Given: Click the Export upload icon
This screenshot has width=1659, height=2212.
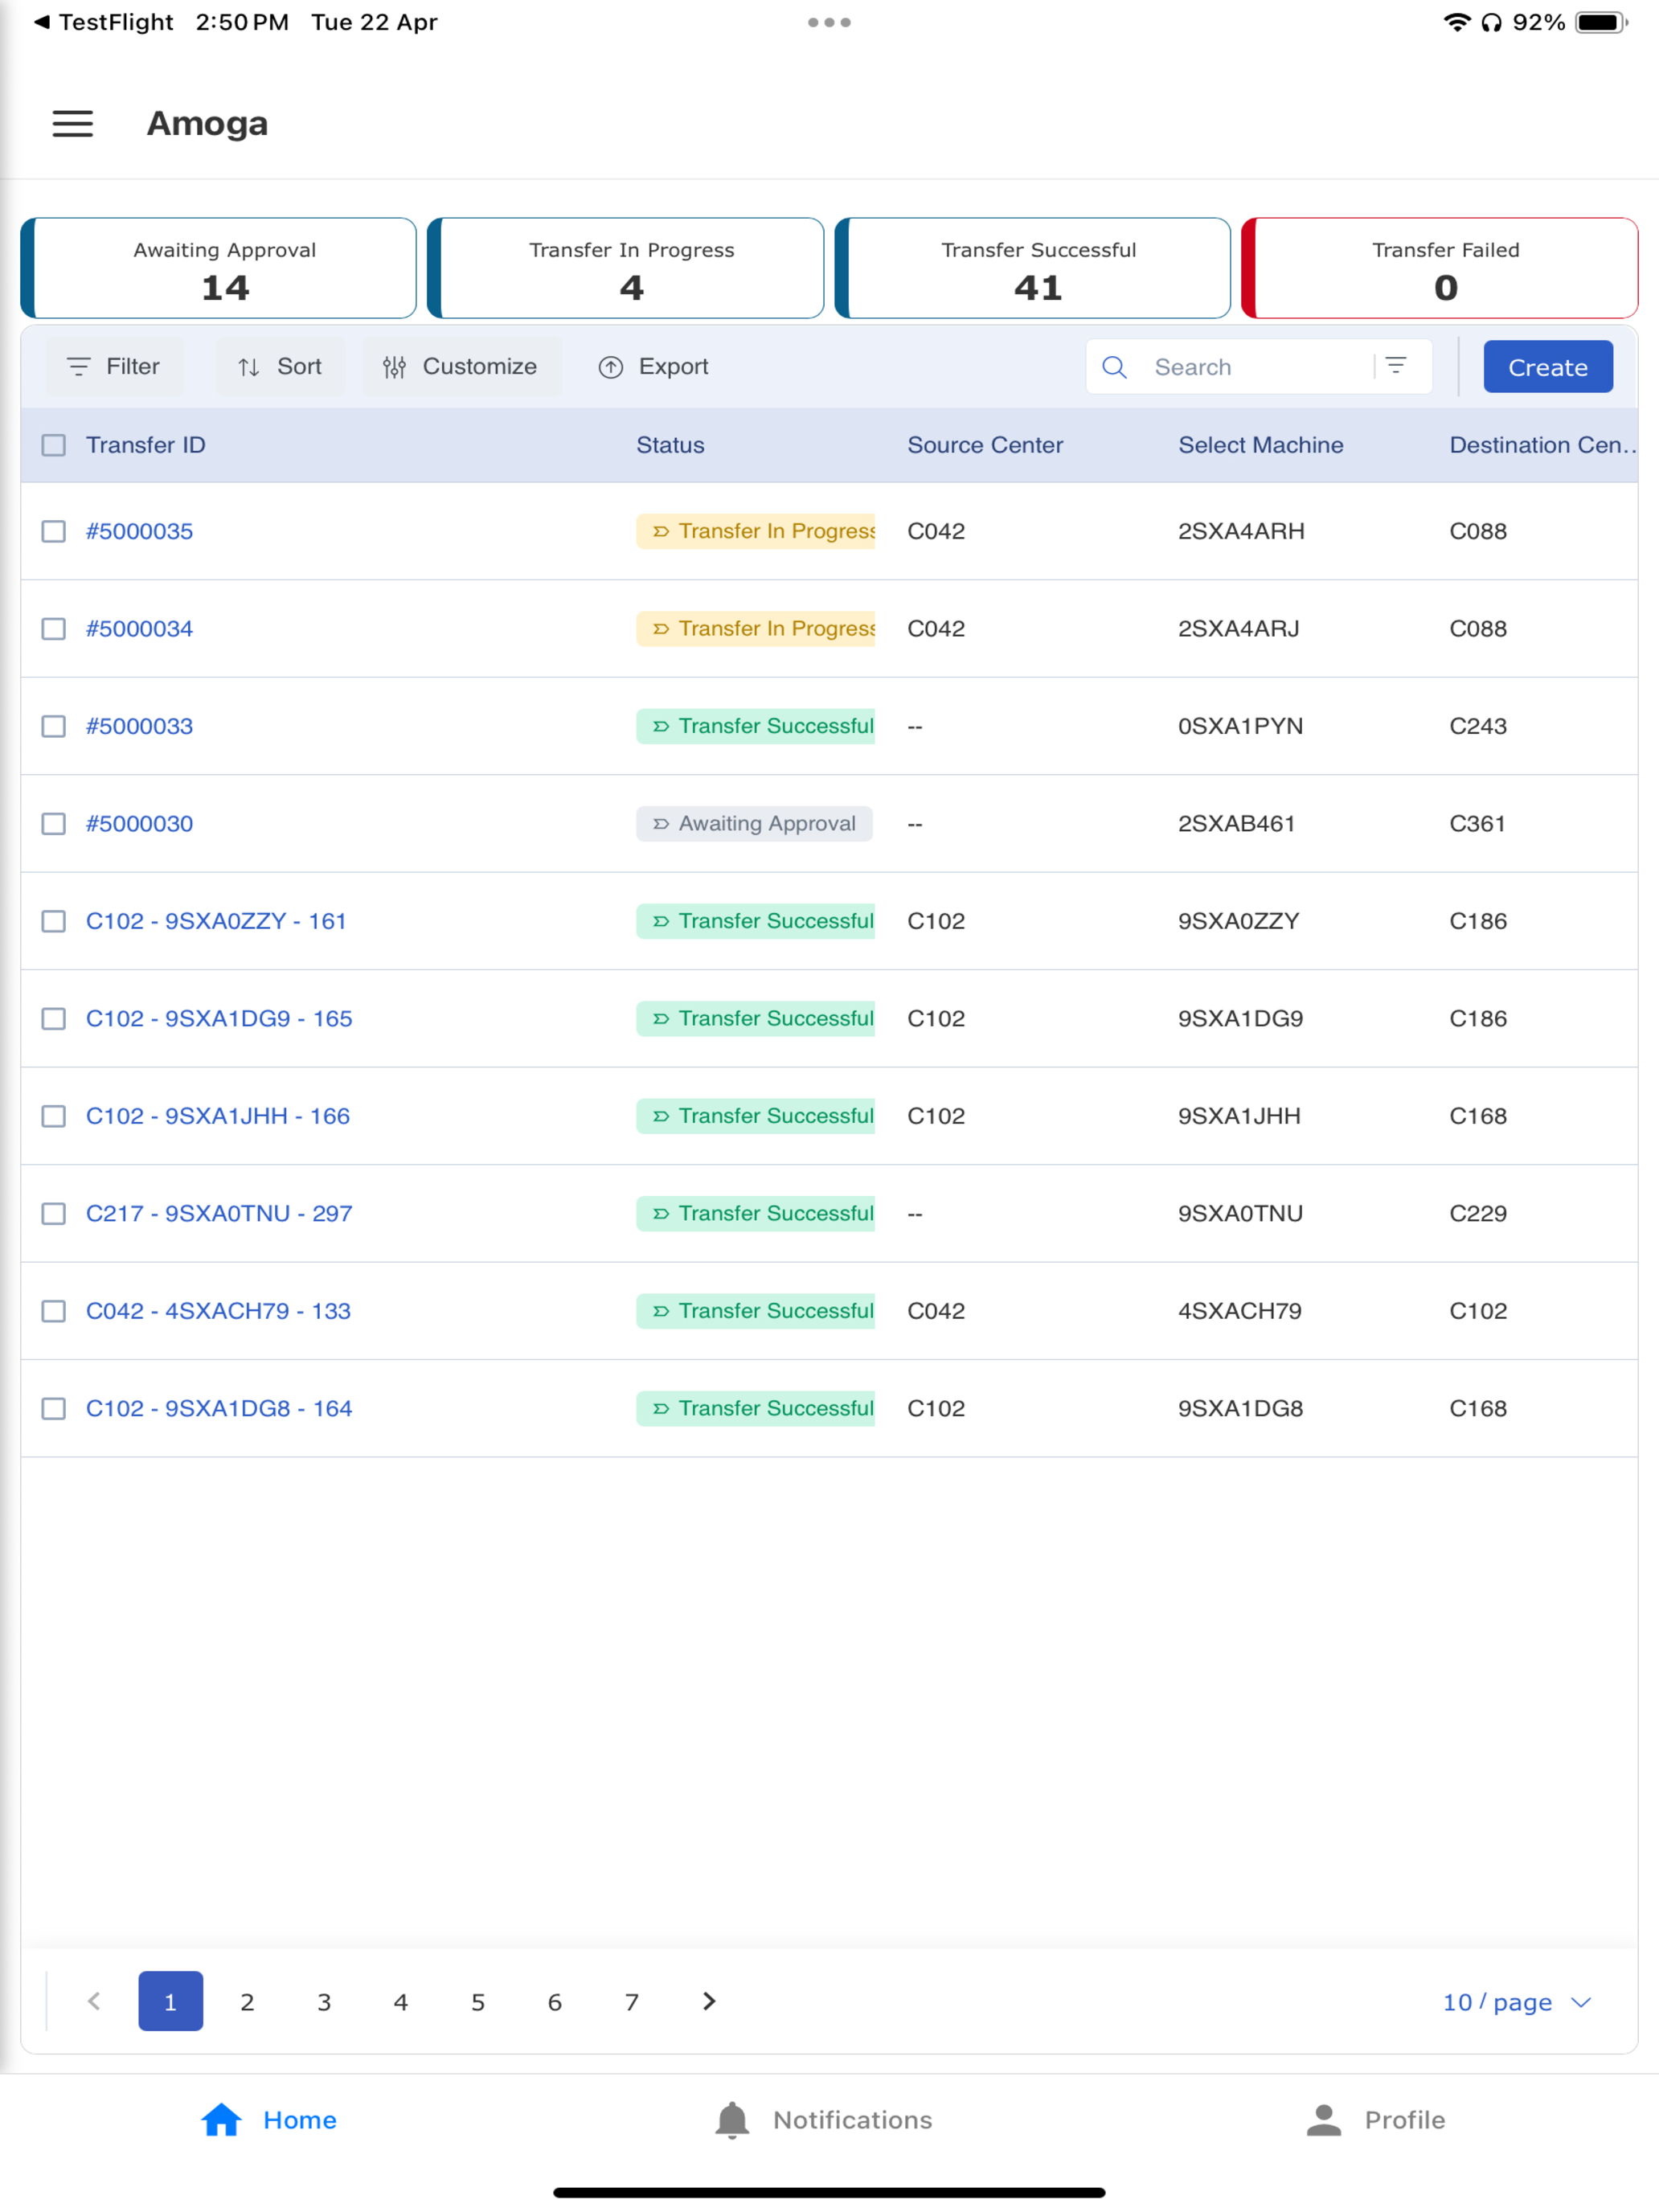Looking at the screenshot, I should click(x=611, y=367).
